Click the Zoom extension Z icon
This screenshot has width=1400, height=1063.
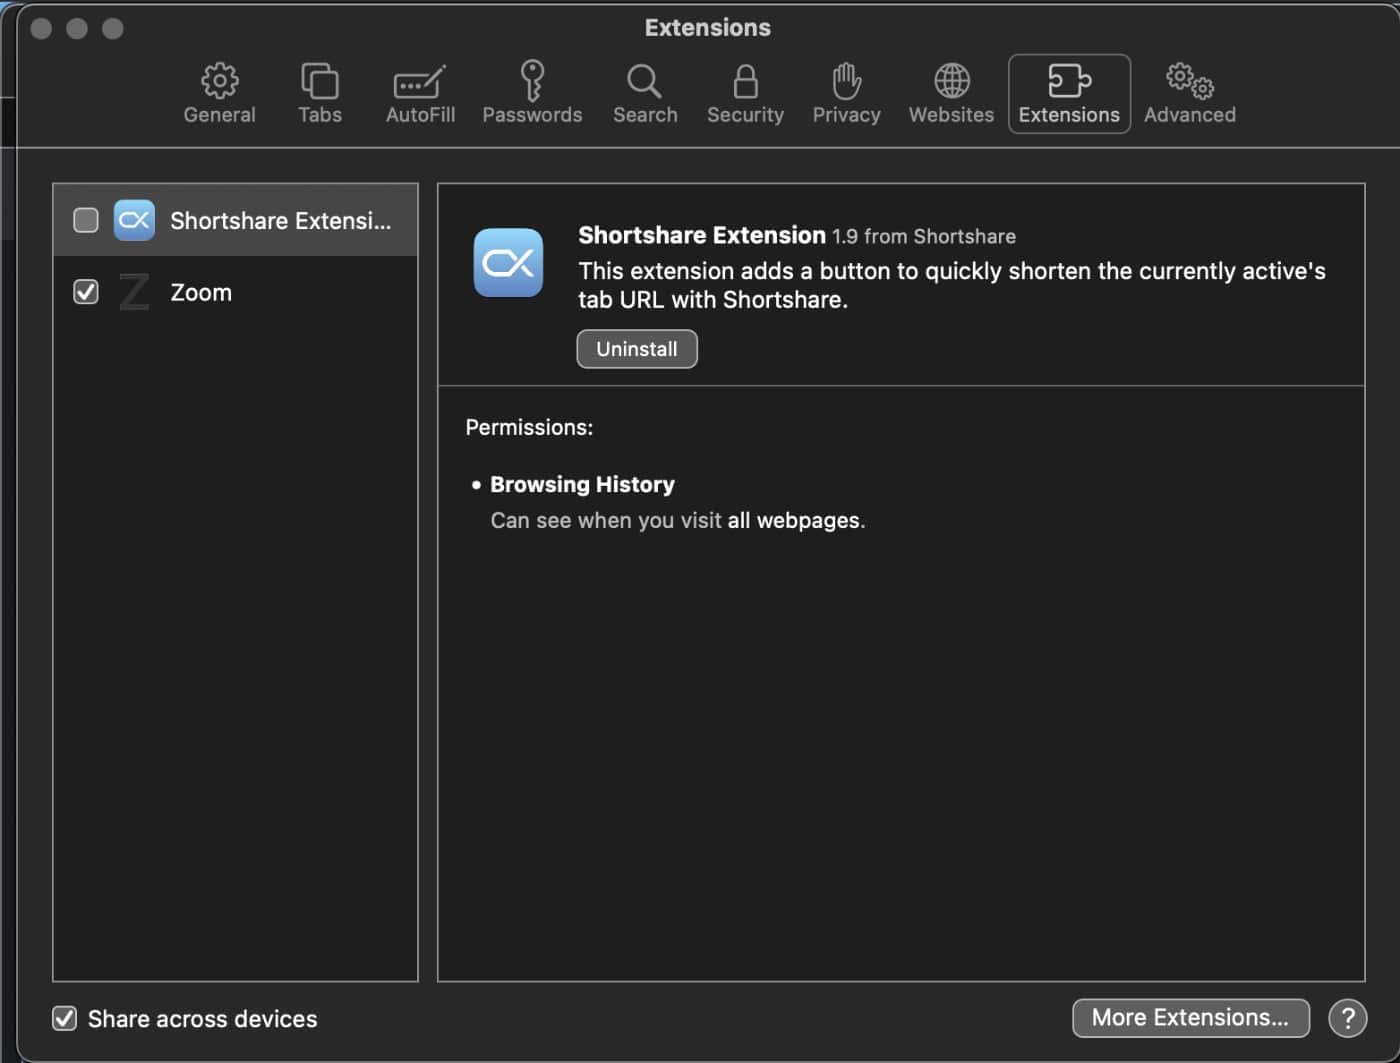134,292
